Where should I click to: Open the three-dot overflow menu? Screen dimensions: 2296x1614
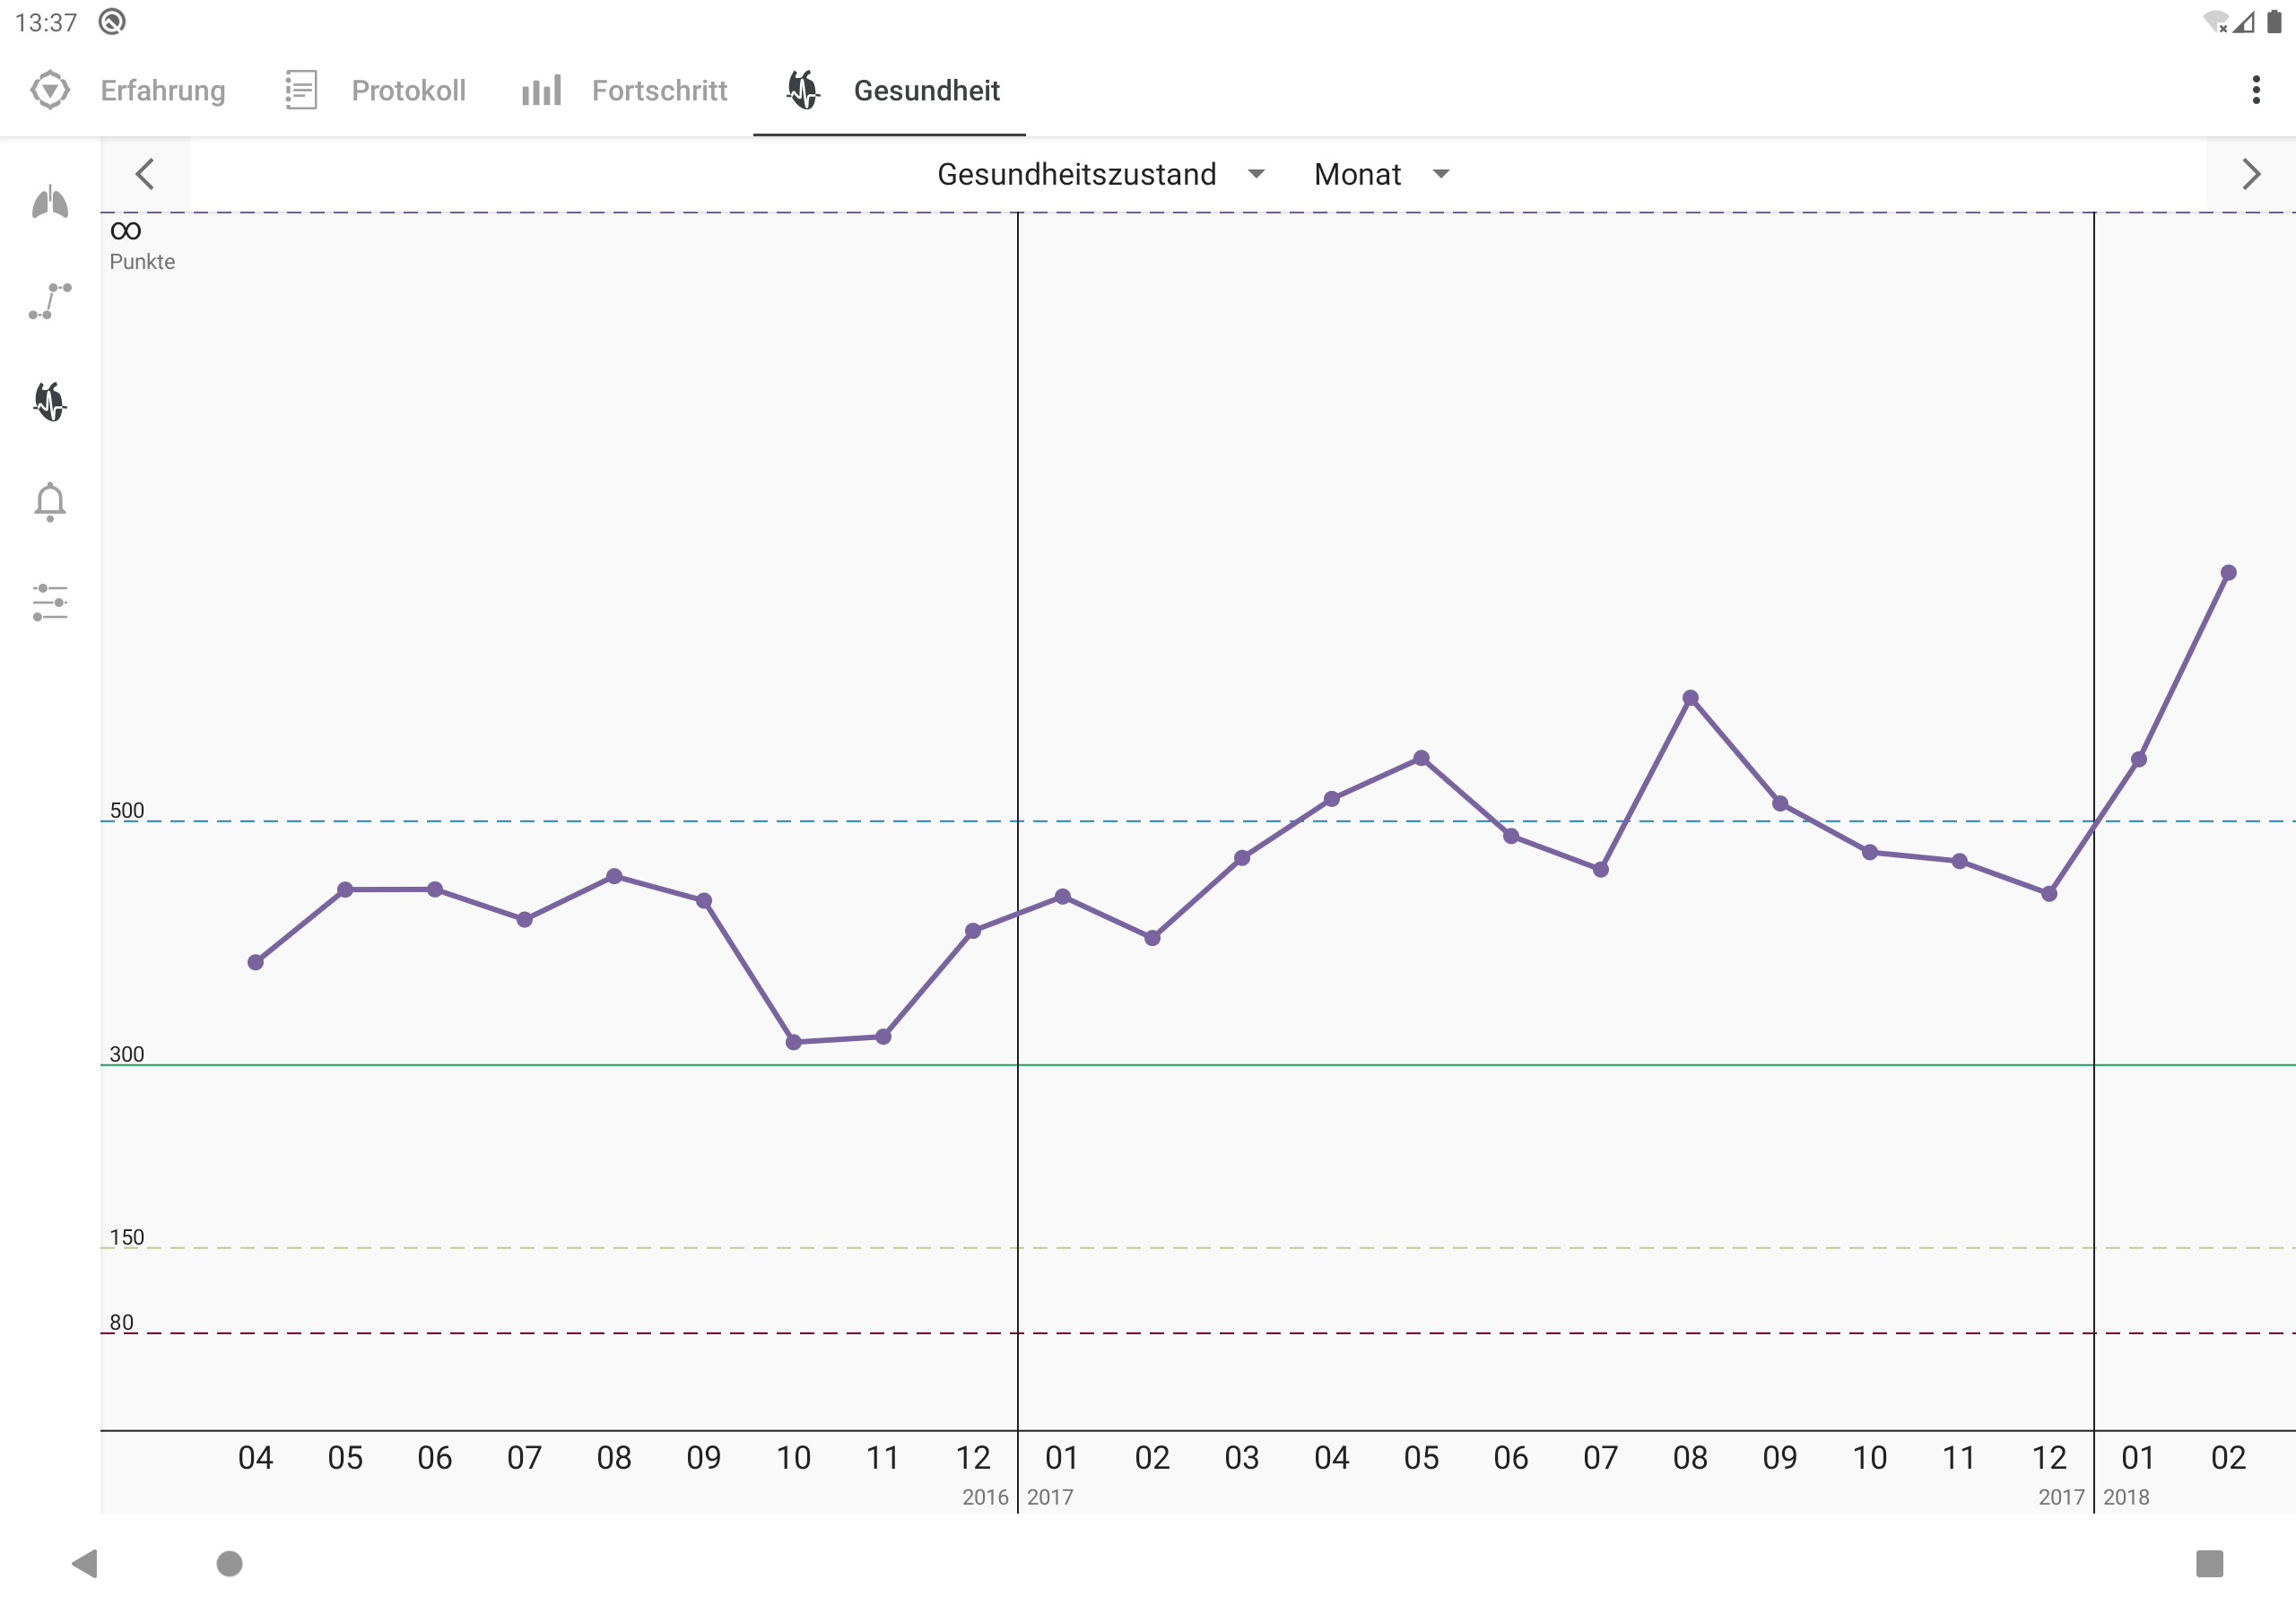pyautogui.click(x=2255, y=90)
